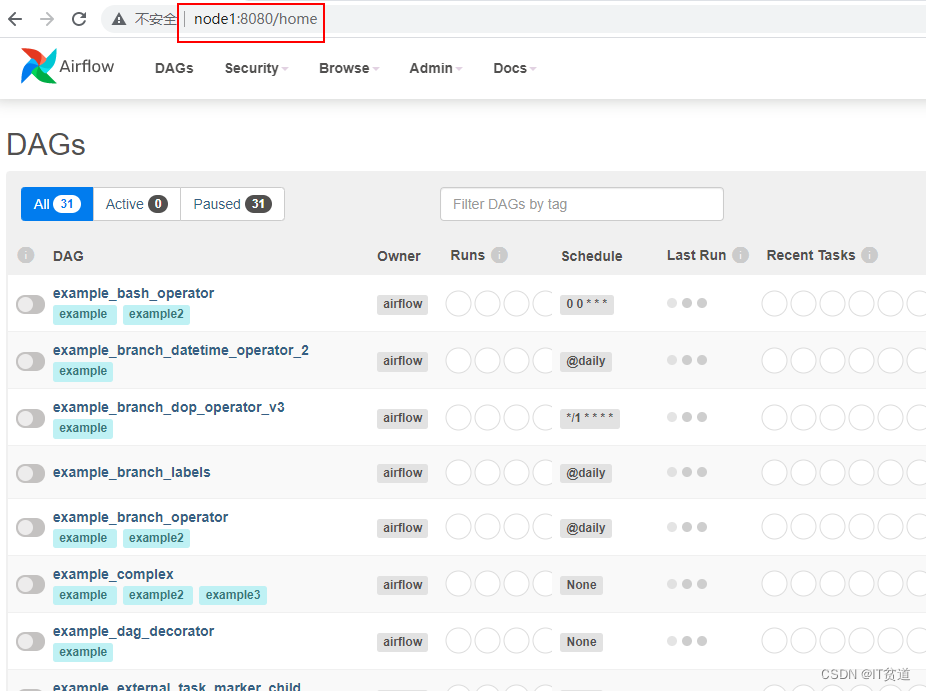The image size is (926, 691).
Task: Toggle pause switch for example_bash_operator
Action: click(31, 305)
